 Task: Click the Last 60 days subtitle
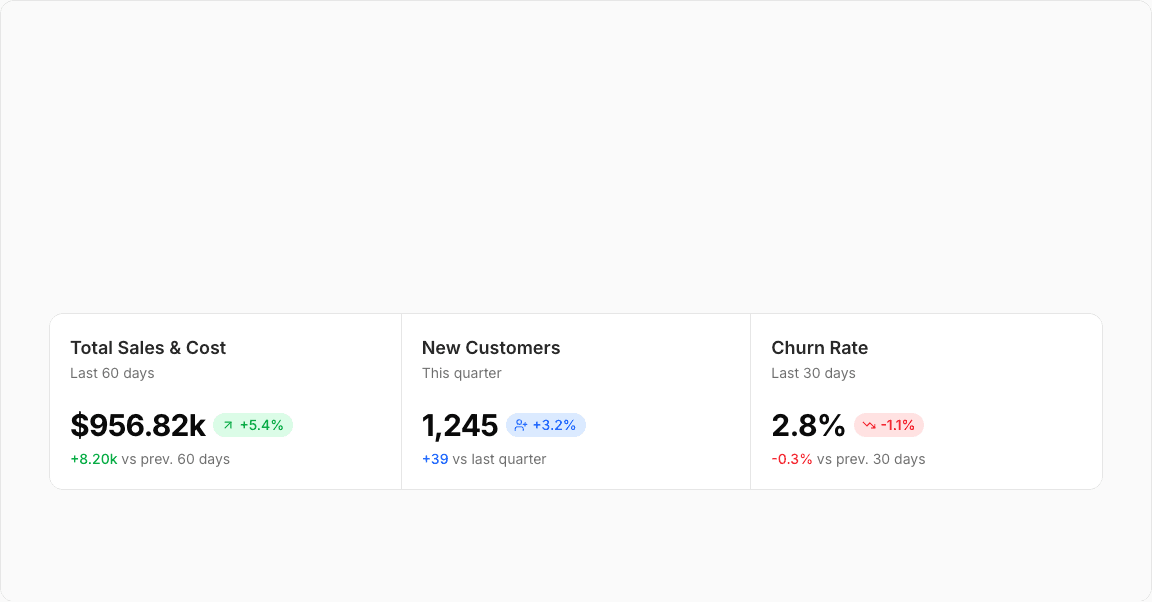112,373
